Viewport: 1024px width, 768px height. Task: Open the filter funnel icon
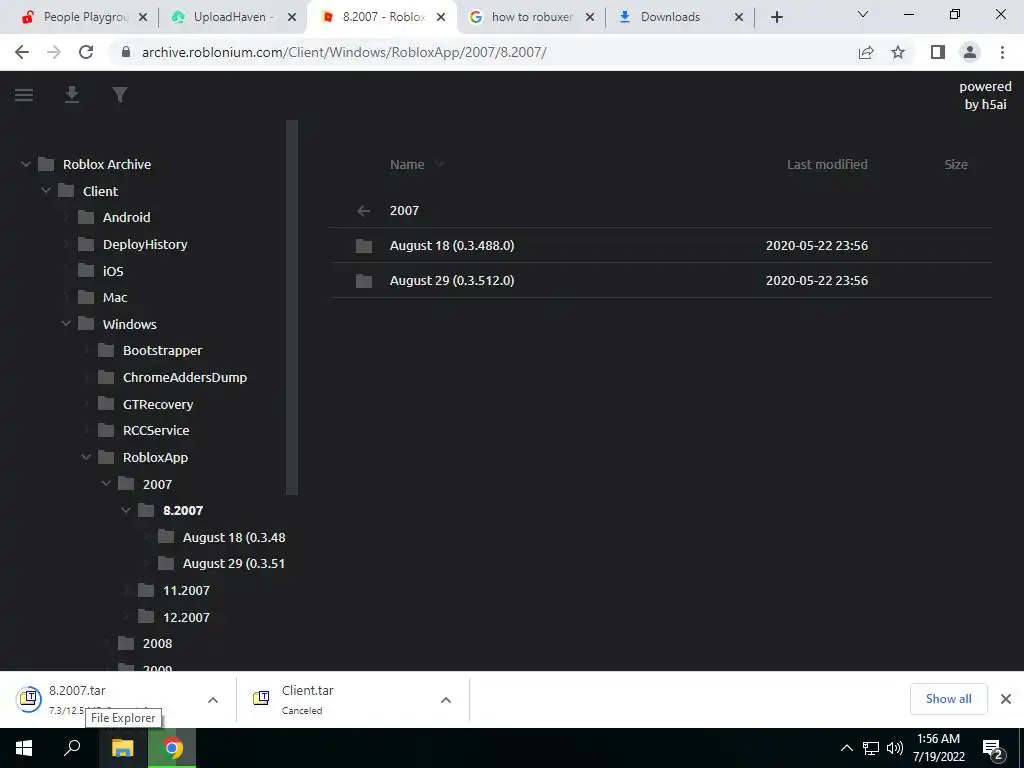[120, 95]
